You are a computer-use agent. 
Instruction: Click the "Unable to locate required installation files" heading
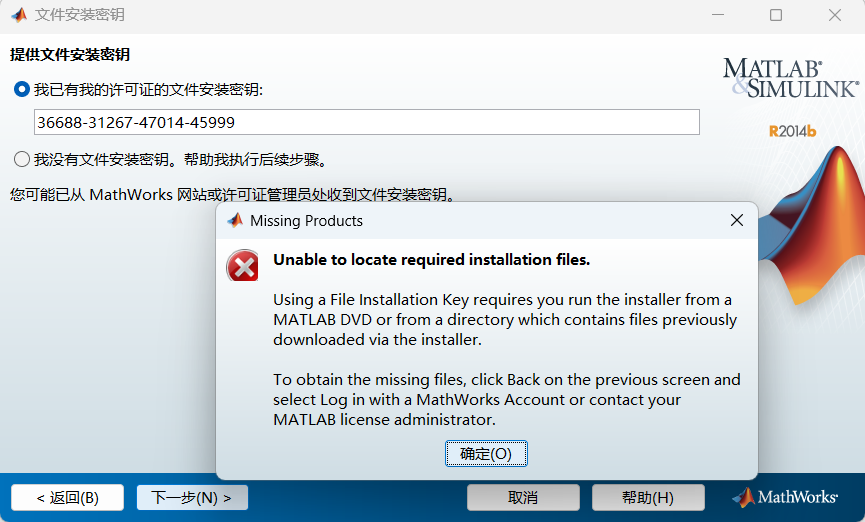[x=432, y=260]
